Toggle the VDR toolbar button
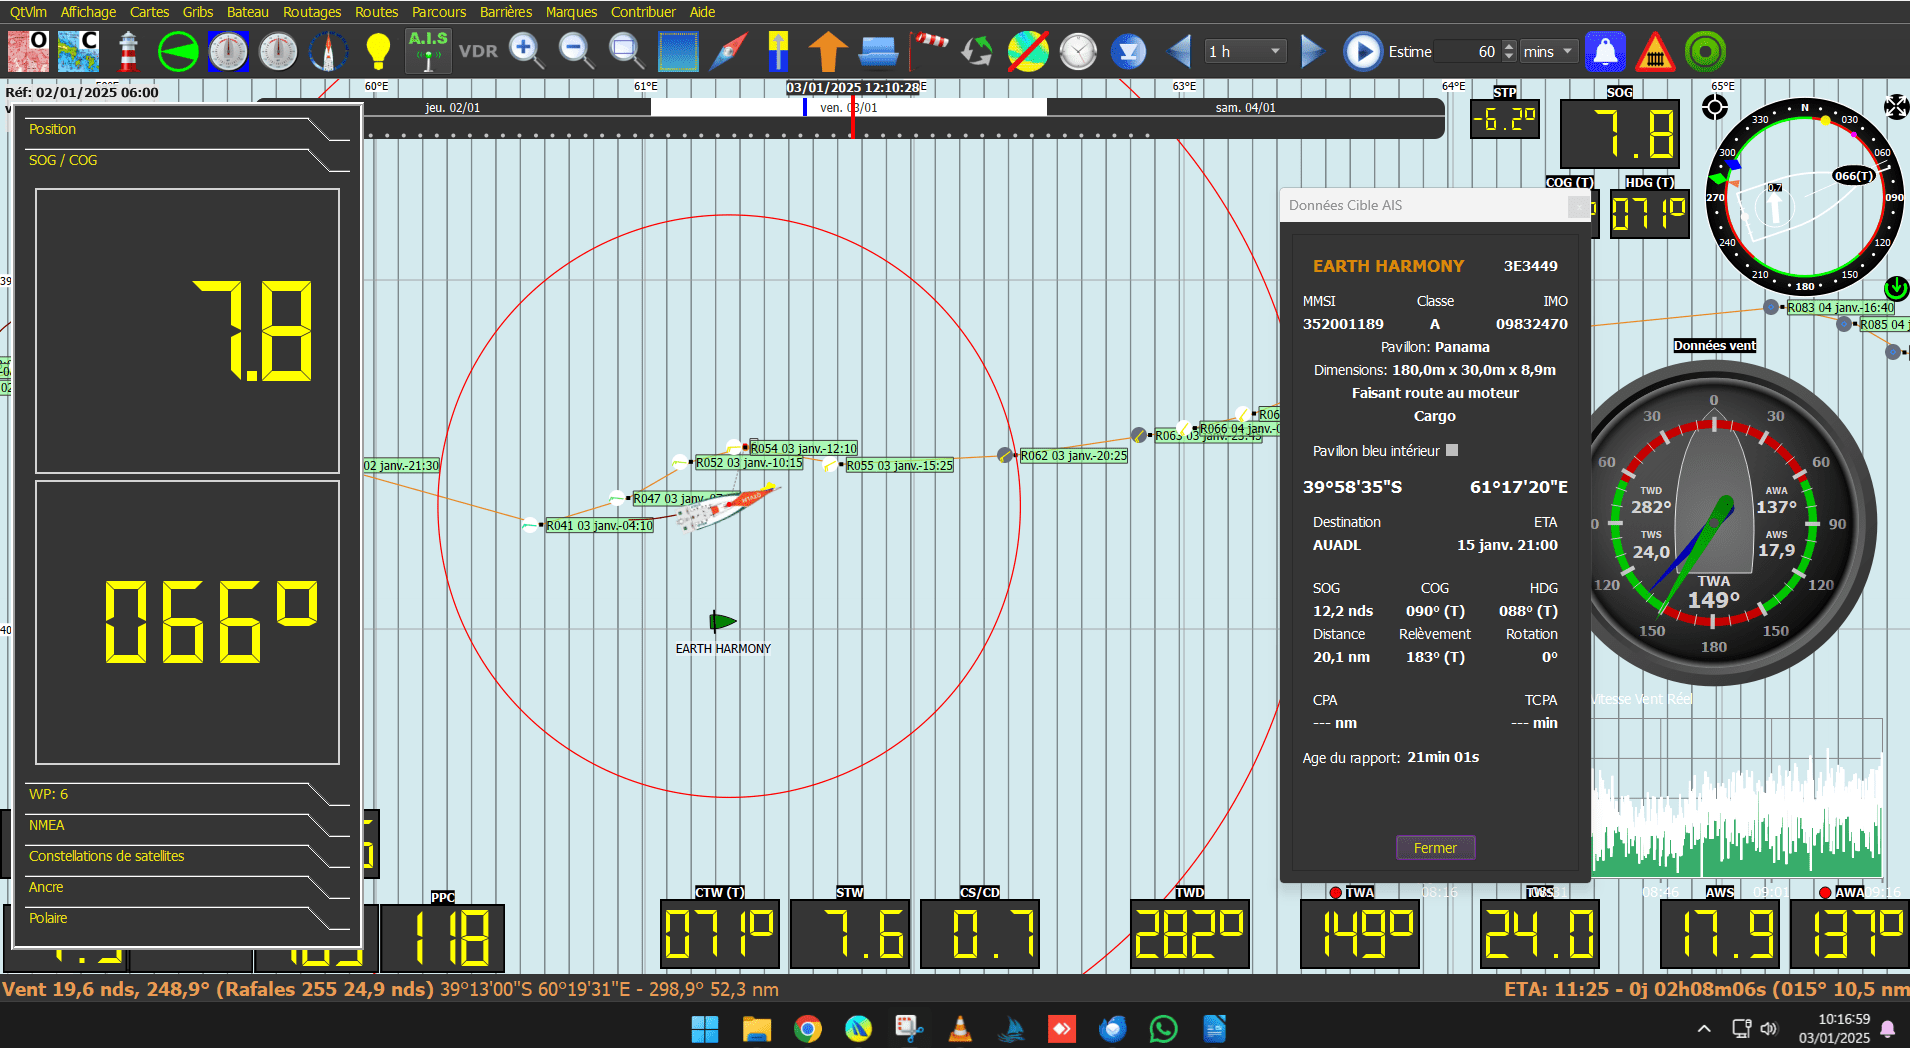The height and width of the screenshot is (1048, 1910). click(478, 51)
